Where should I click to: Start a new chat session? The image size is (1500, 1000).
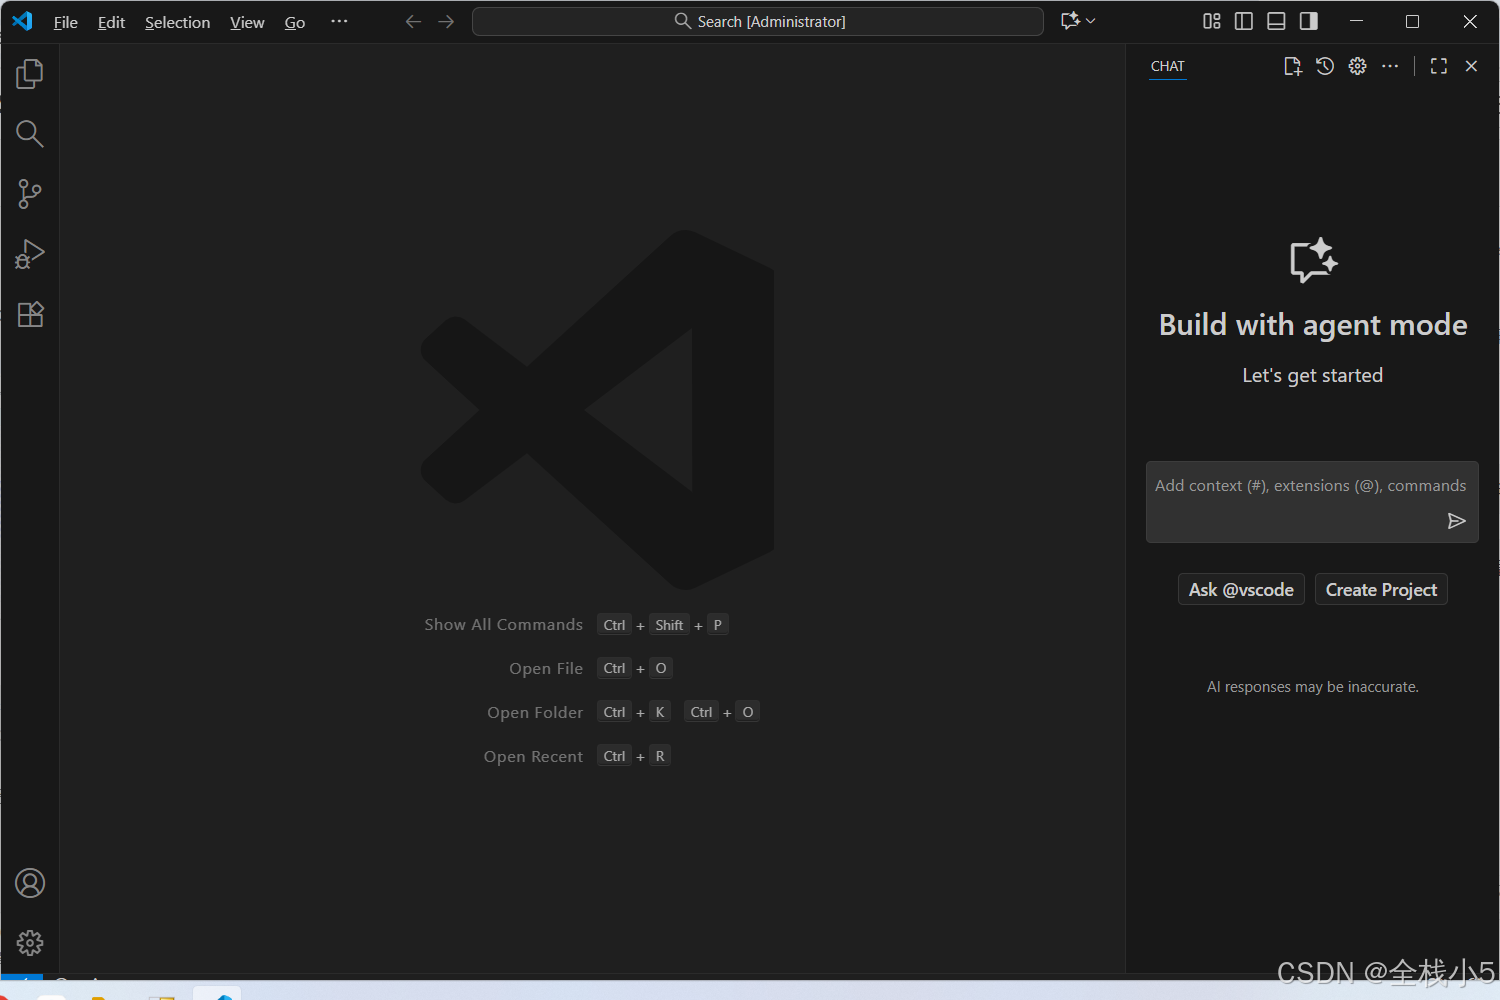1292,66
